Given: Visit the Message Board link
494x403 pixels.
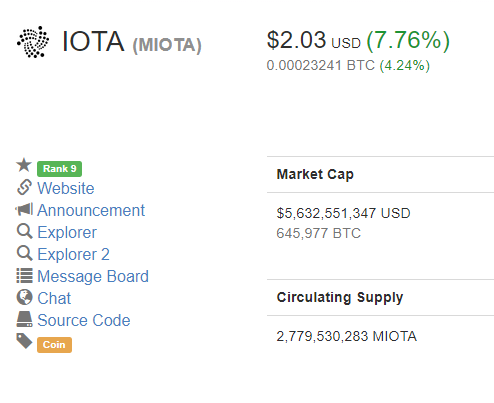Looking at the screenshot, I should [x=93, y=276].
